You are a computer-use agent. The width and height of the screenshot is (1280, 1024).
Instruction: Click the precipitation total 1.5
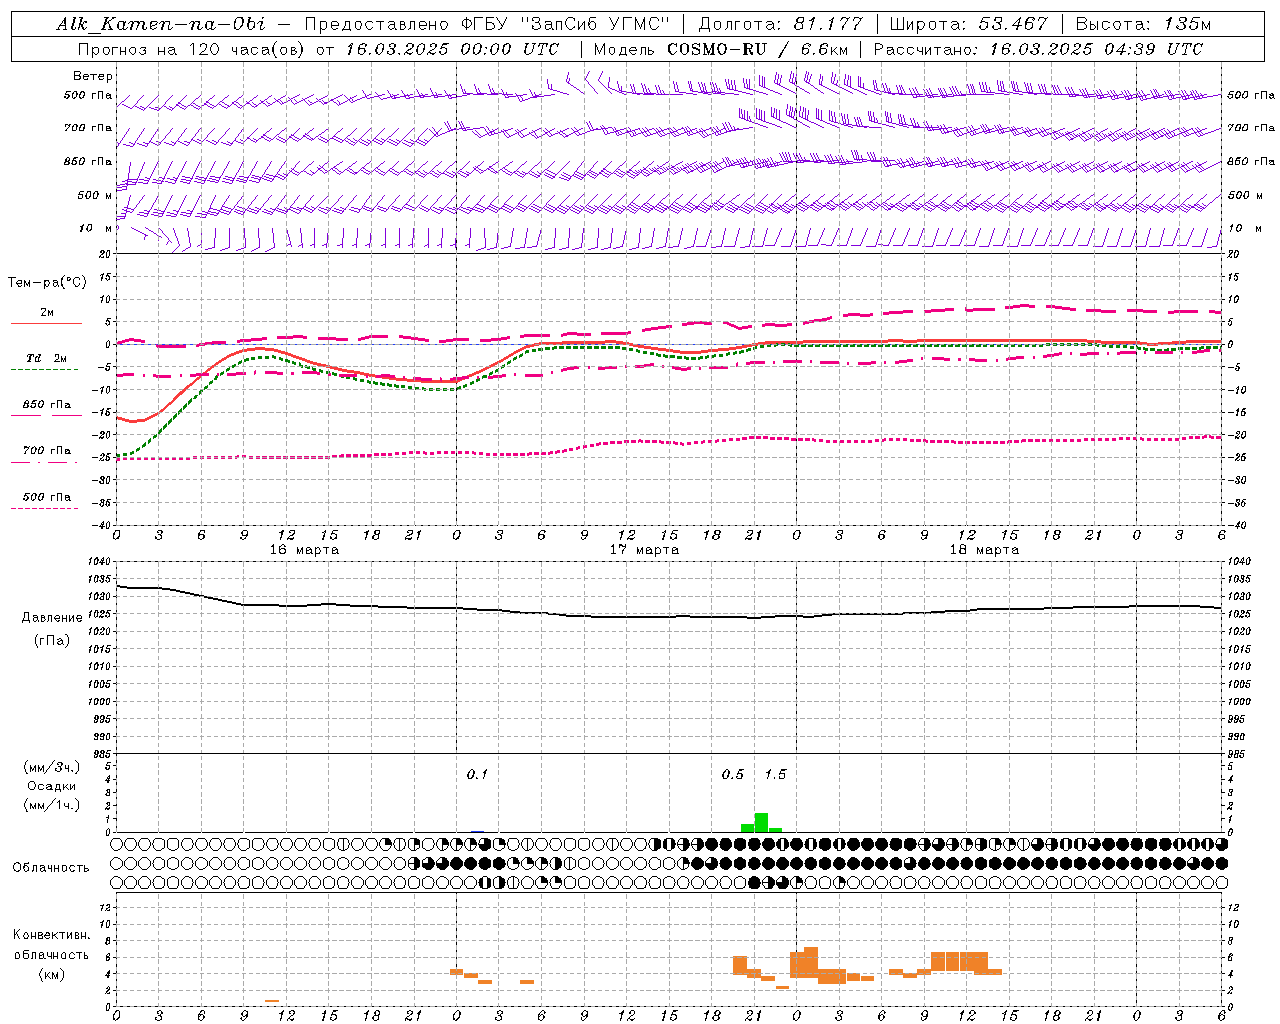[x=775, y=775]
